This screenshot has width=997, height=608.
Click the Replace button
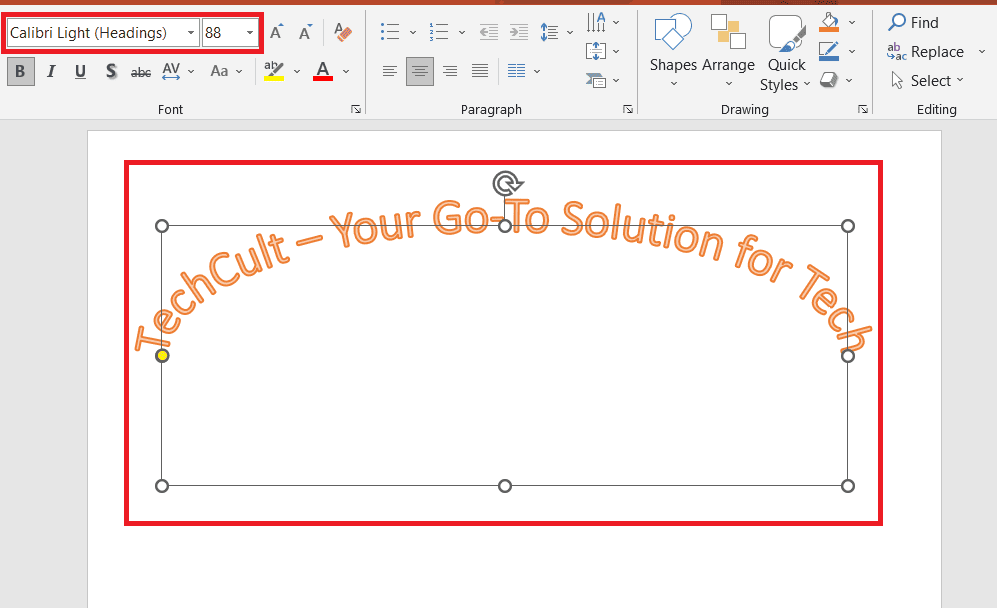[934, 51]
